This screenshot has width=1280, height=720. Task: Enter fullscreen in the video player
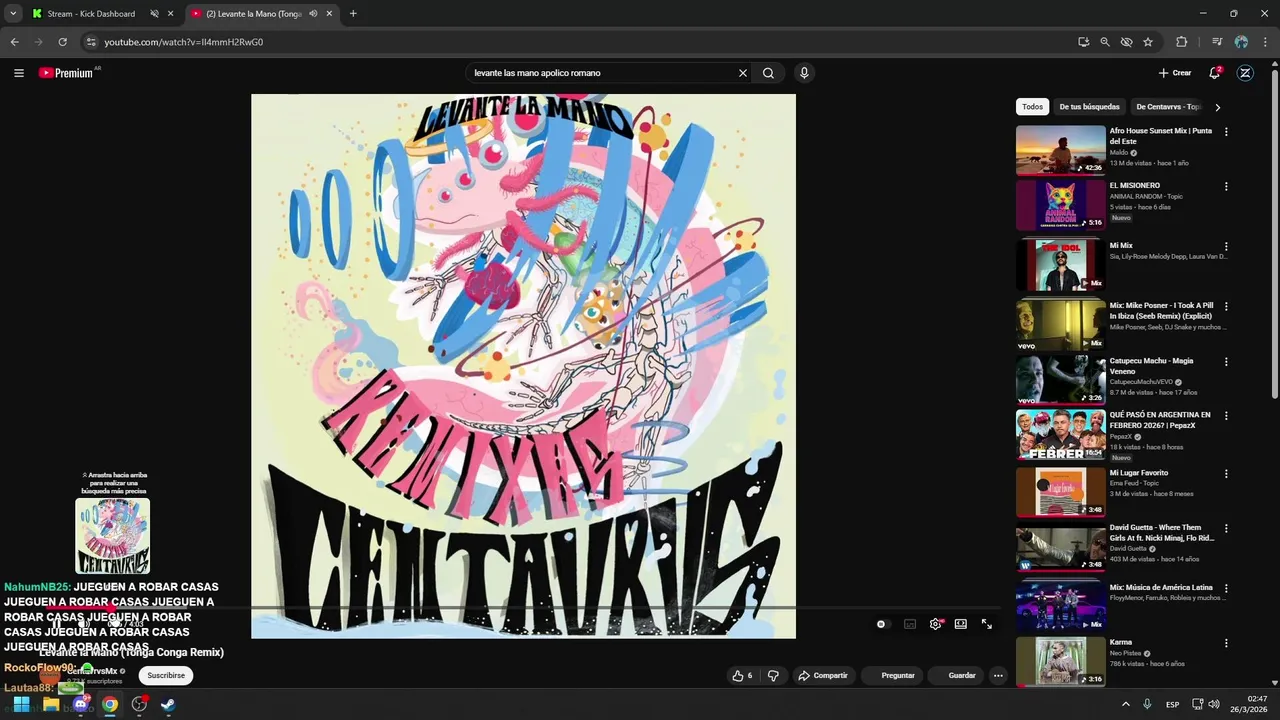pyautogui.click(x=987, y=624)
